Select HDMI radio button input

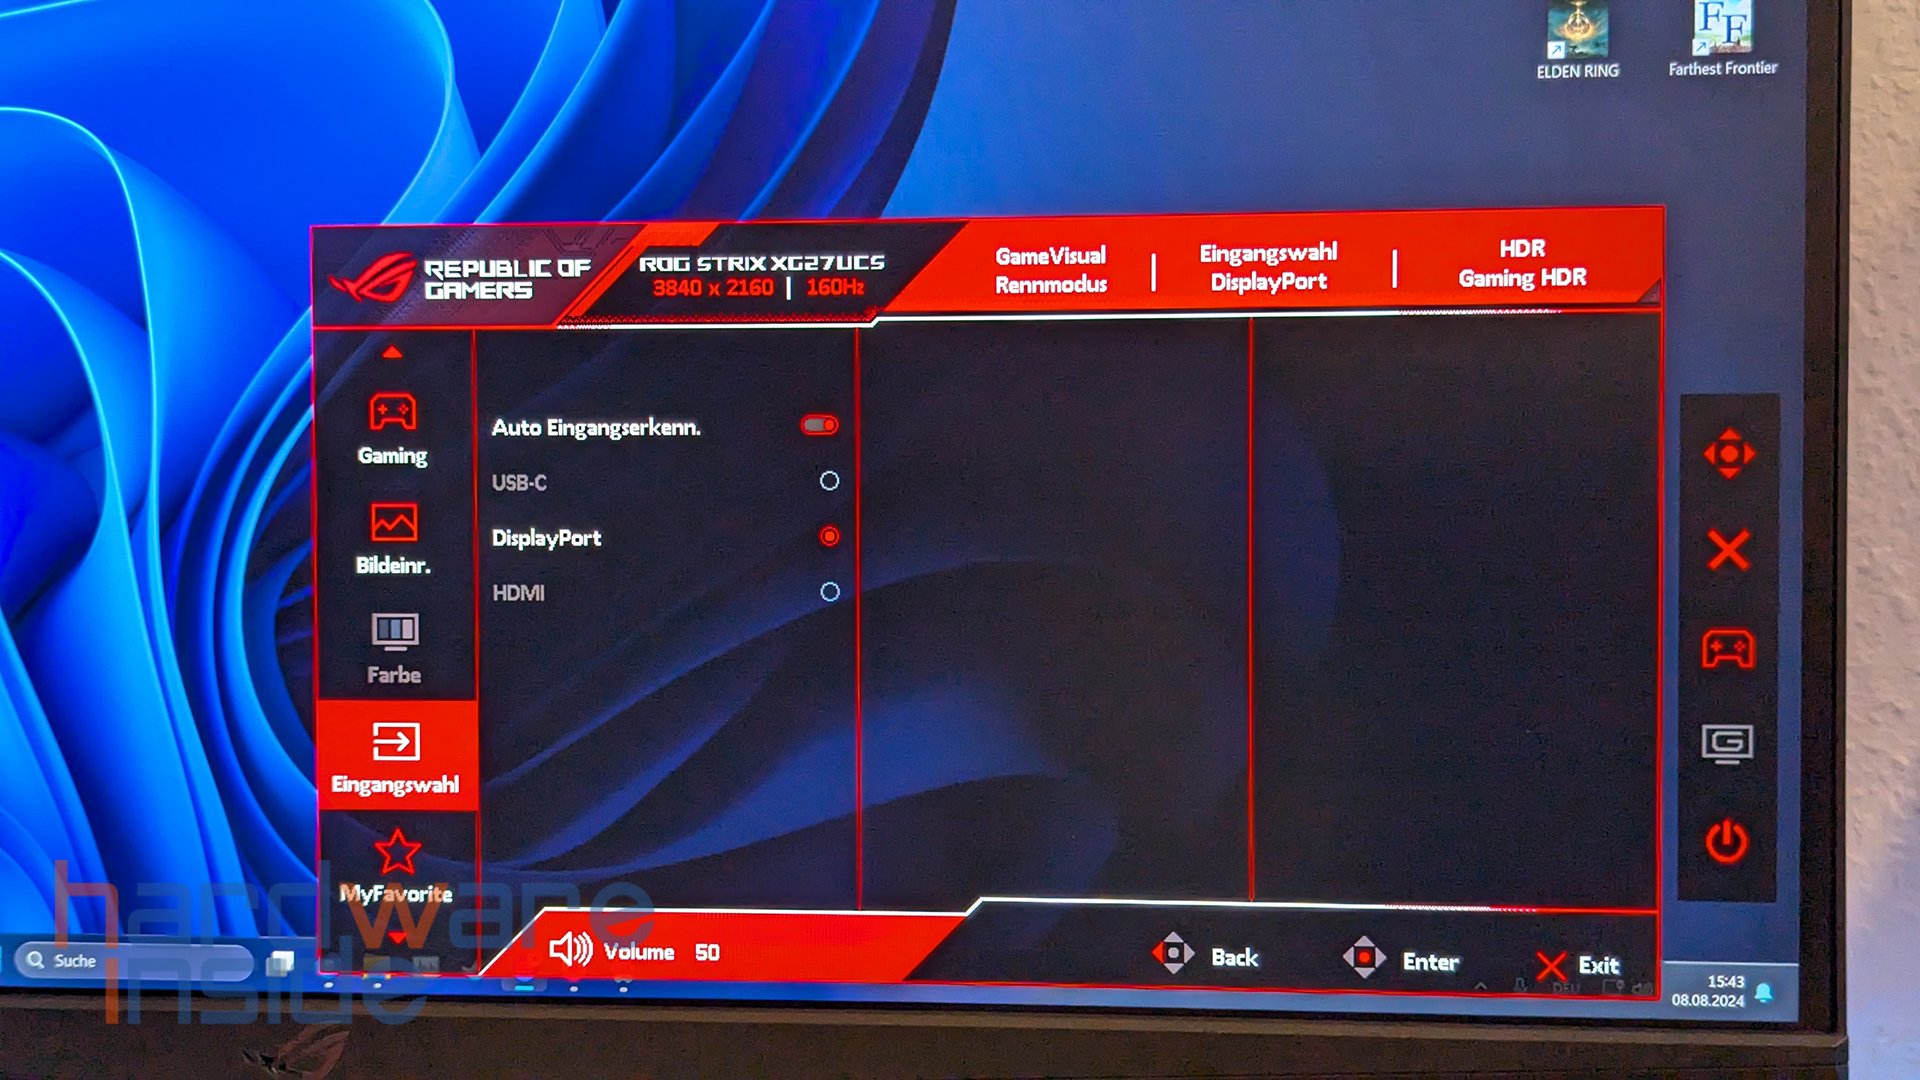(x=829, y=591)
